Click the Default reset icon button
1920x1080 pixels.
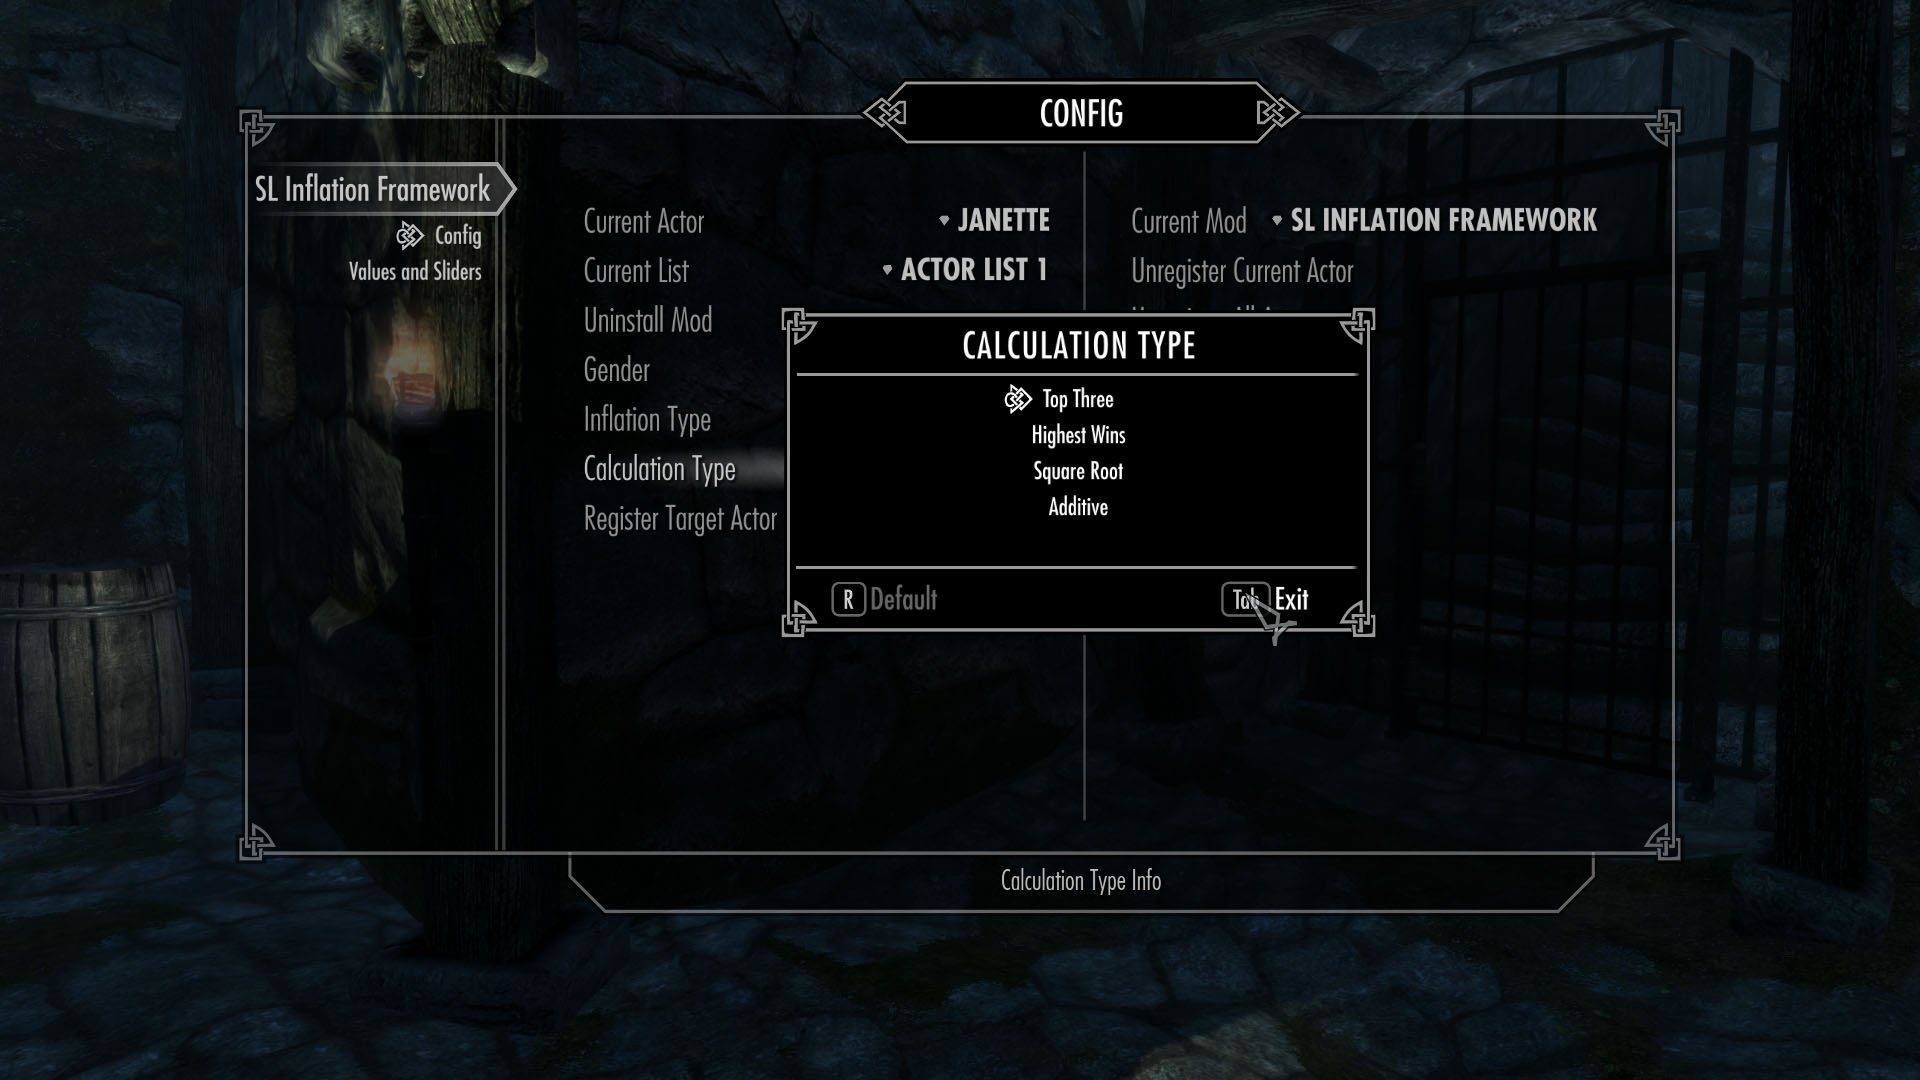coord(849,599)
